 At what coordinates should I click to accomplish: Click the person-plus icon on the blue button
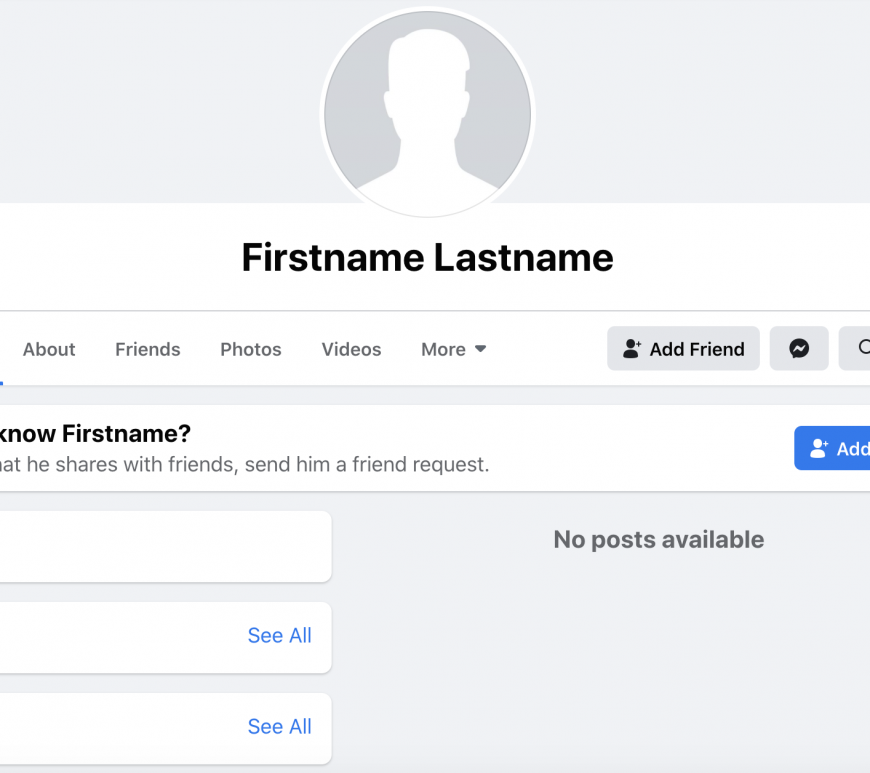point(819,448)
